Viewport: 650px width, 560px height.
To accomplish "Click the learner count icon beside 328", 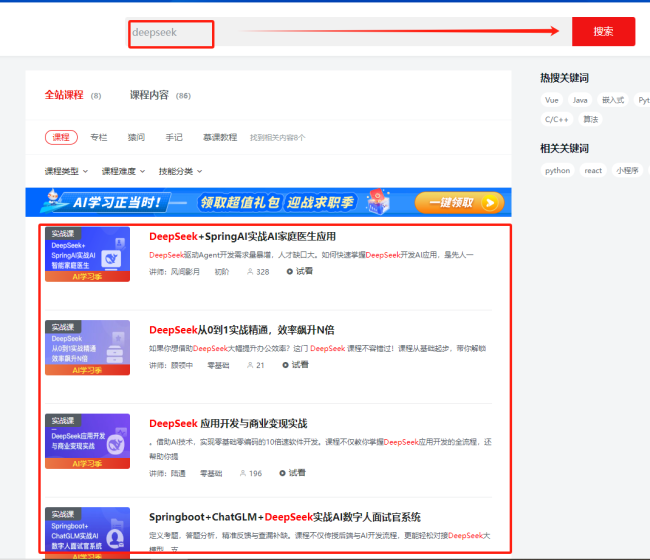I will click(x=250, y=272).
